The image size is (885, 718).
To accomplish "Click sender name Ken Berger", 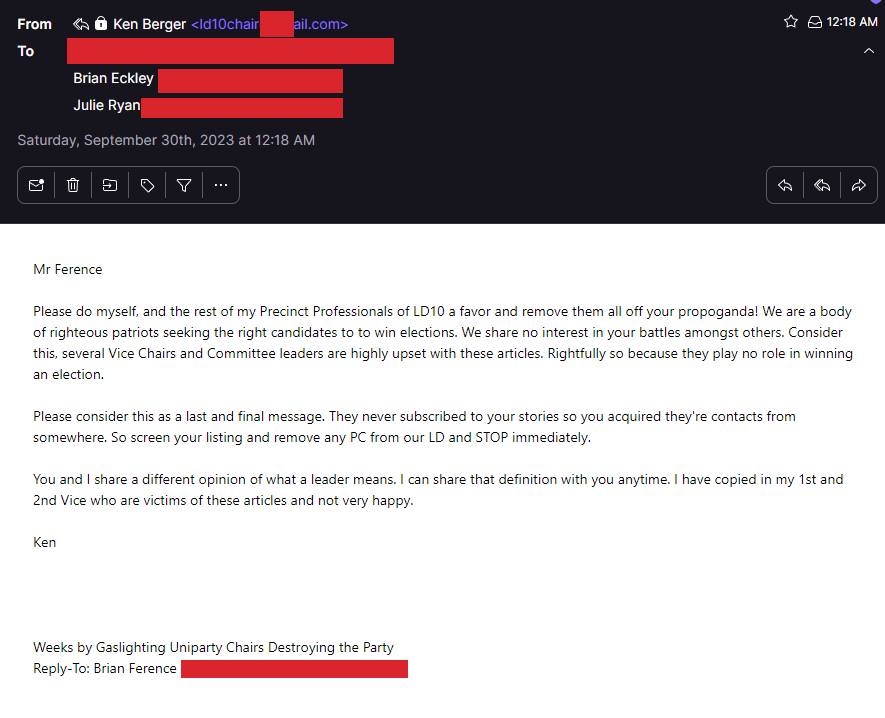I will tap(150, 24).
